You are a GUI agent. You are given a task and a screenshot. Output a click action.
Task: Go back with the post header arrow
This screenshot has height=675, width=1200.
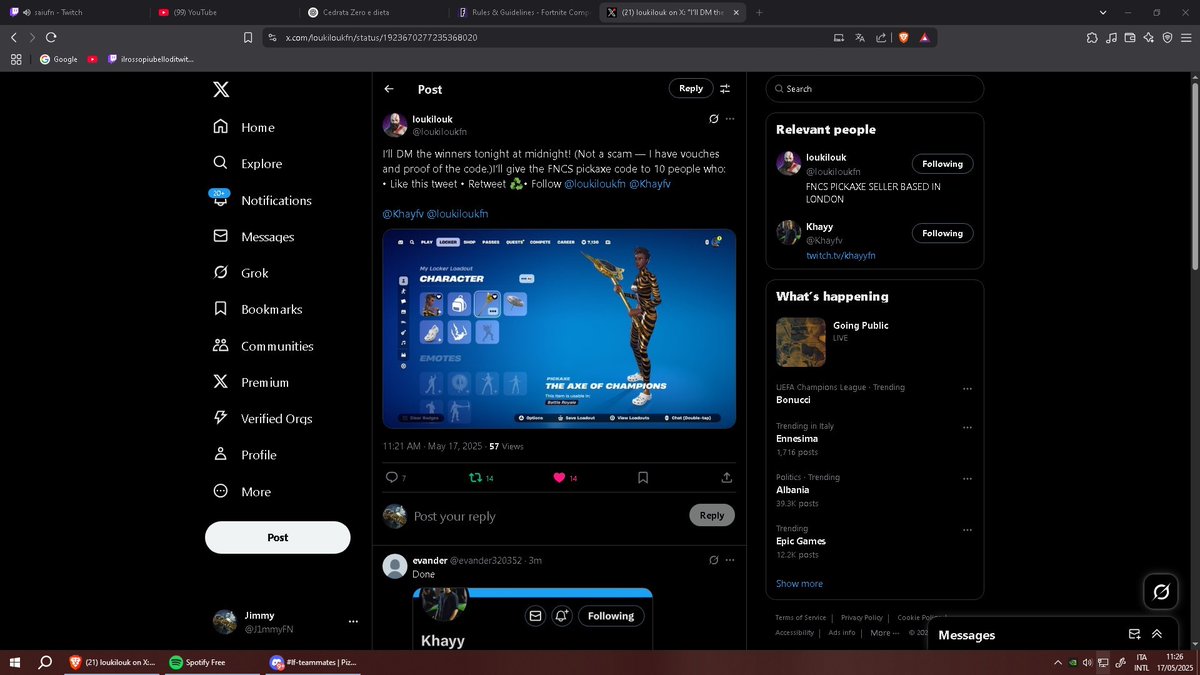[389, 89]
